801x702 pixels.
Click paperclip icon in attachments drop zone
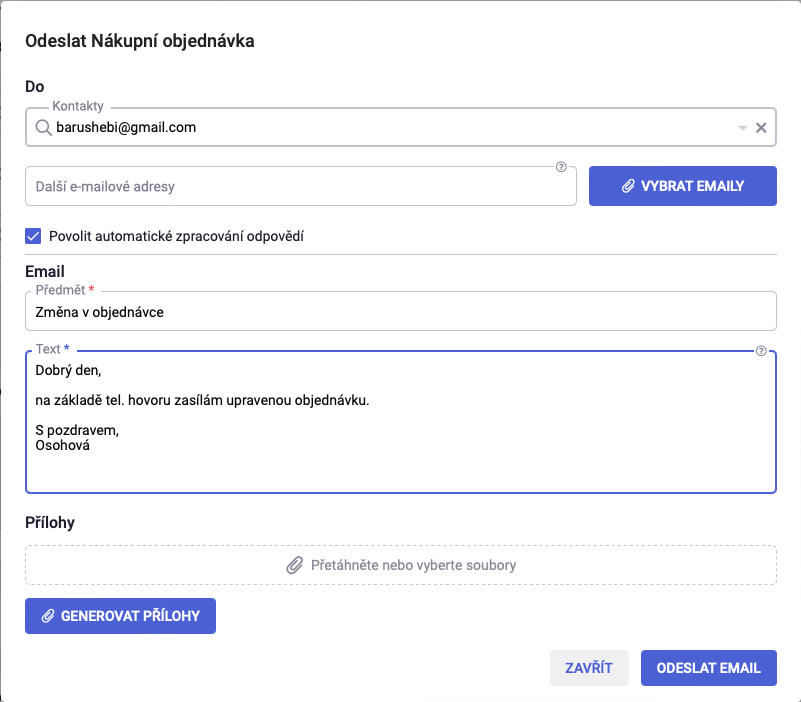(294, 565)
